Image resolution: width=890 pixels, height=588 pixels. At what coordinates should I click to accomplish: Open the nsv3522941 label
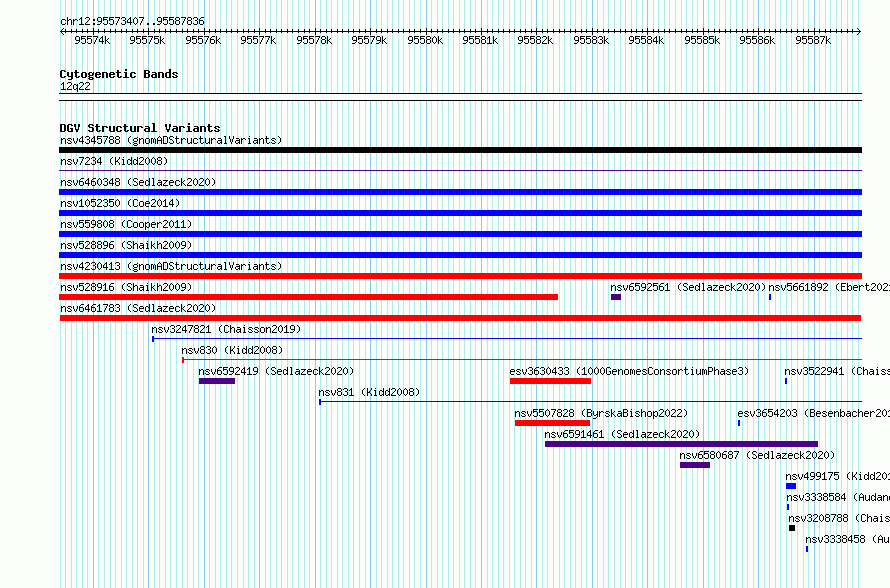[837, 371]
